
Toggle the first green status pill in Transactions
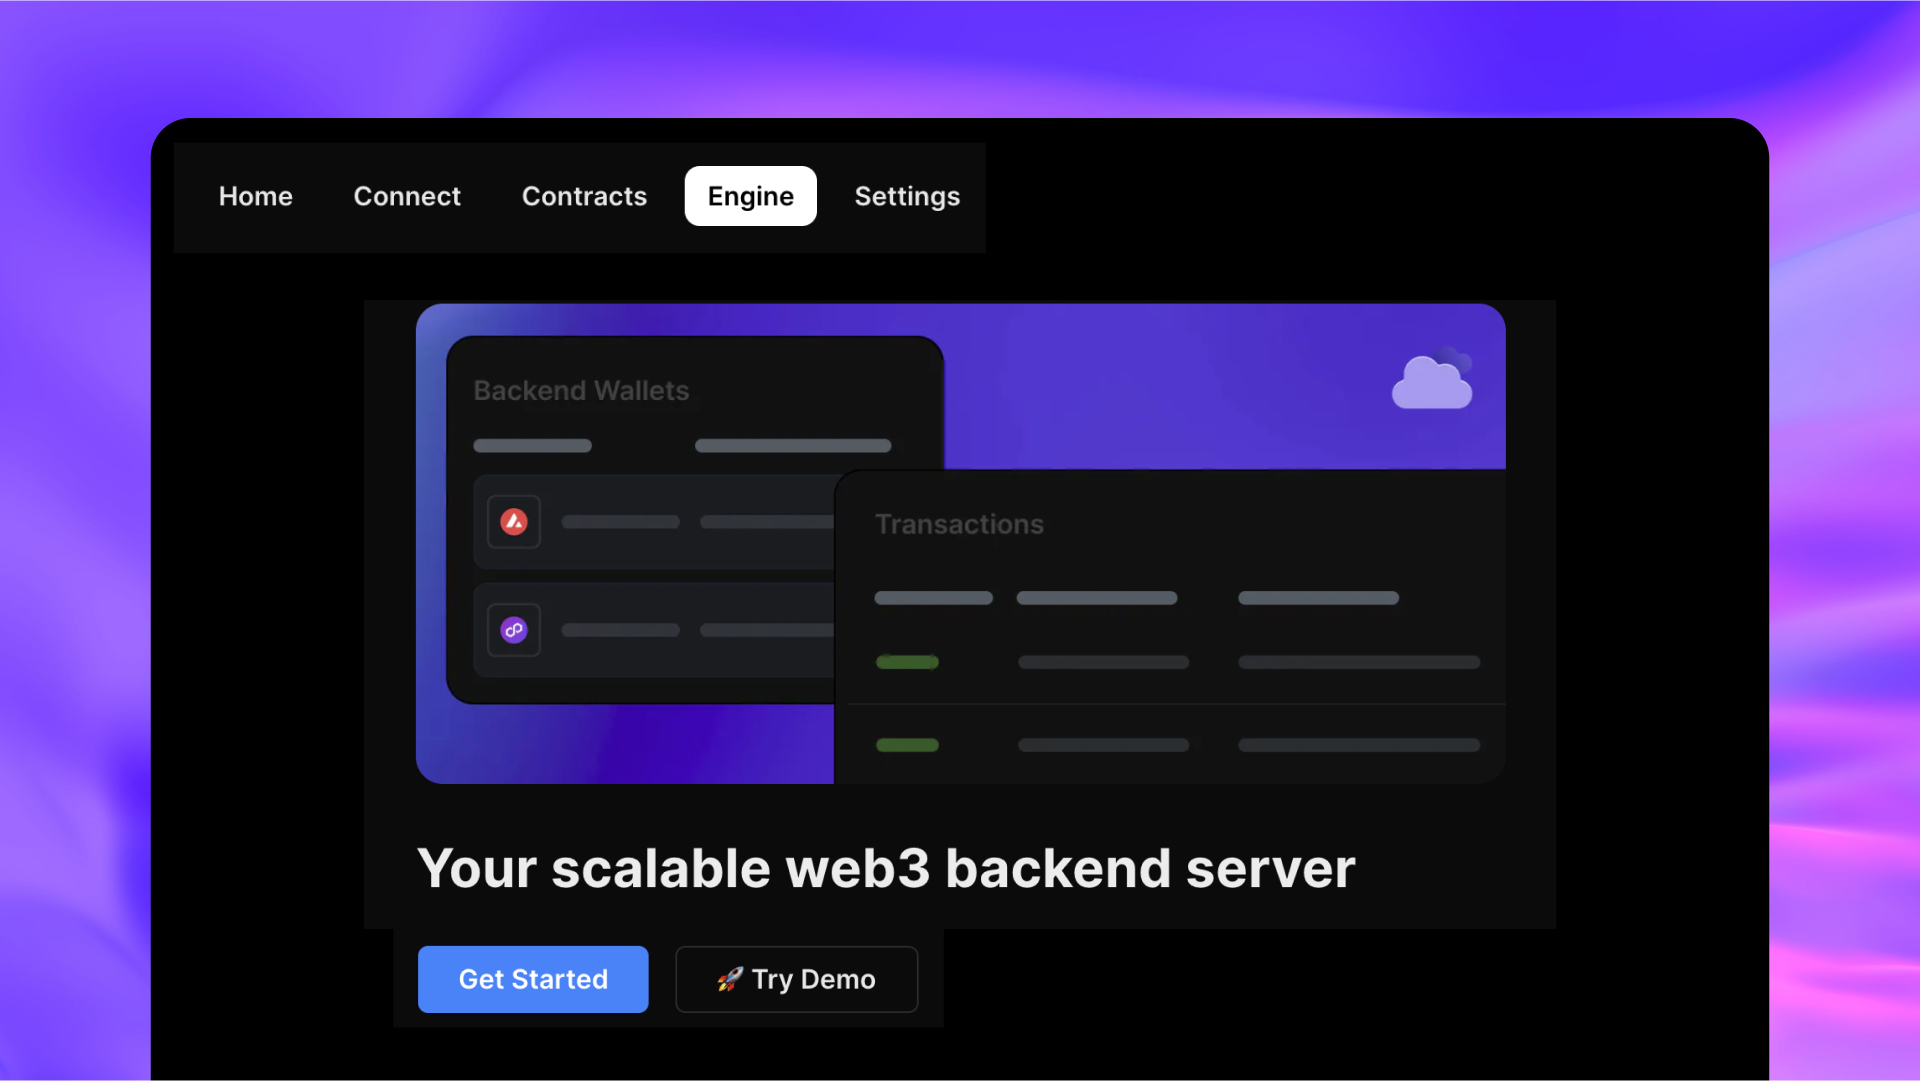pos(906,662)
